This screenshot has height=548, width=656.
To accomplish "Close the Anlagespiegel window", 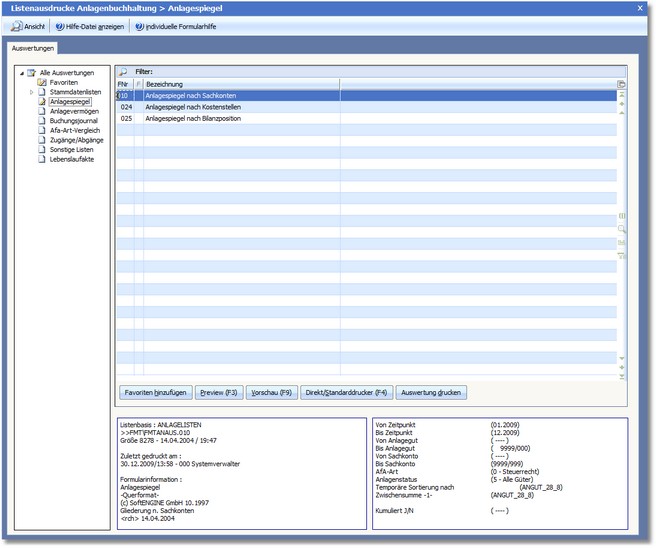I will pyautogui.click(x=640, y=7).
